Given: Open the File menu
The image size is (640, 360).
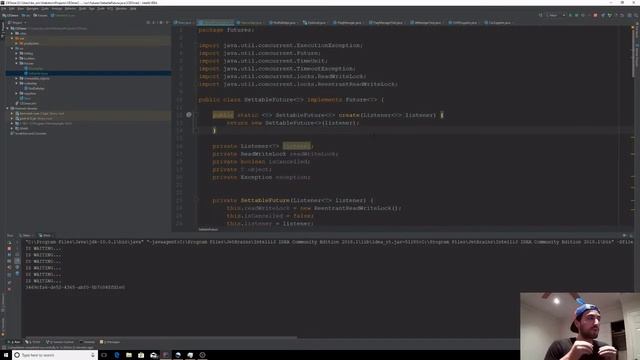Looking at the screenshot, I should [4, 9].
